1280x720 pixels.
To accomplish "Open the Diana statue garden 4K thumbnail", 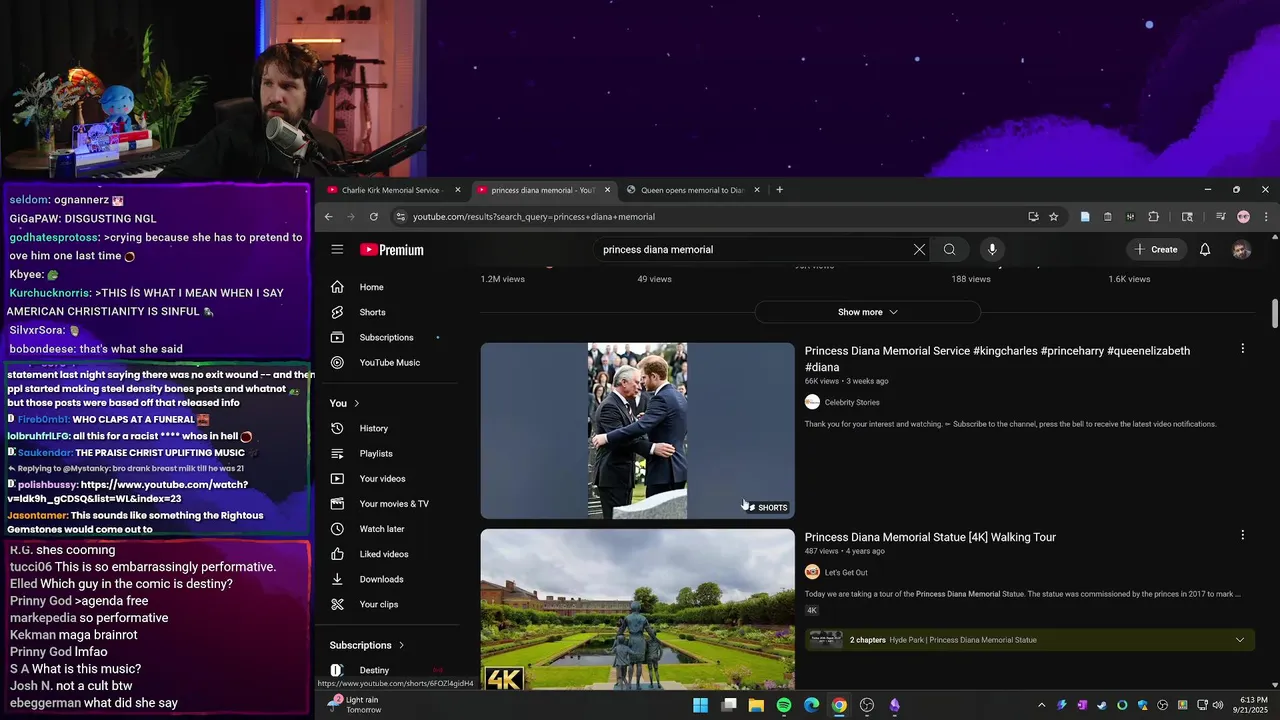I will click(x=637, y=609).
